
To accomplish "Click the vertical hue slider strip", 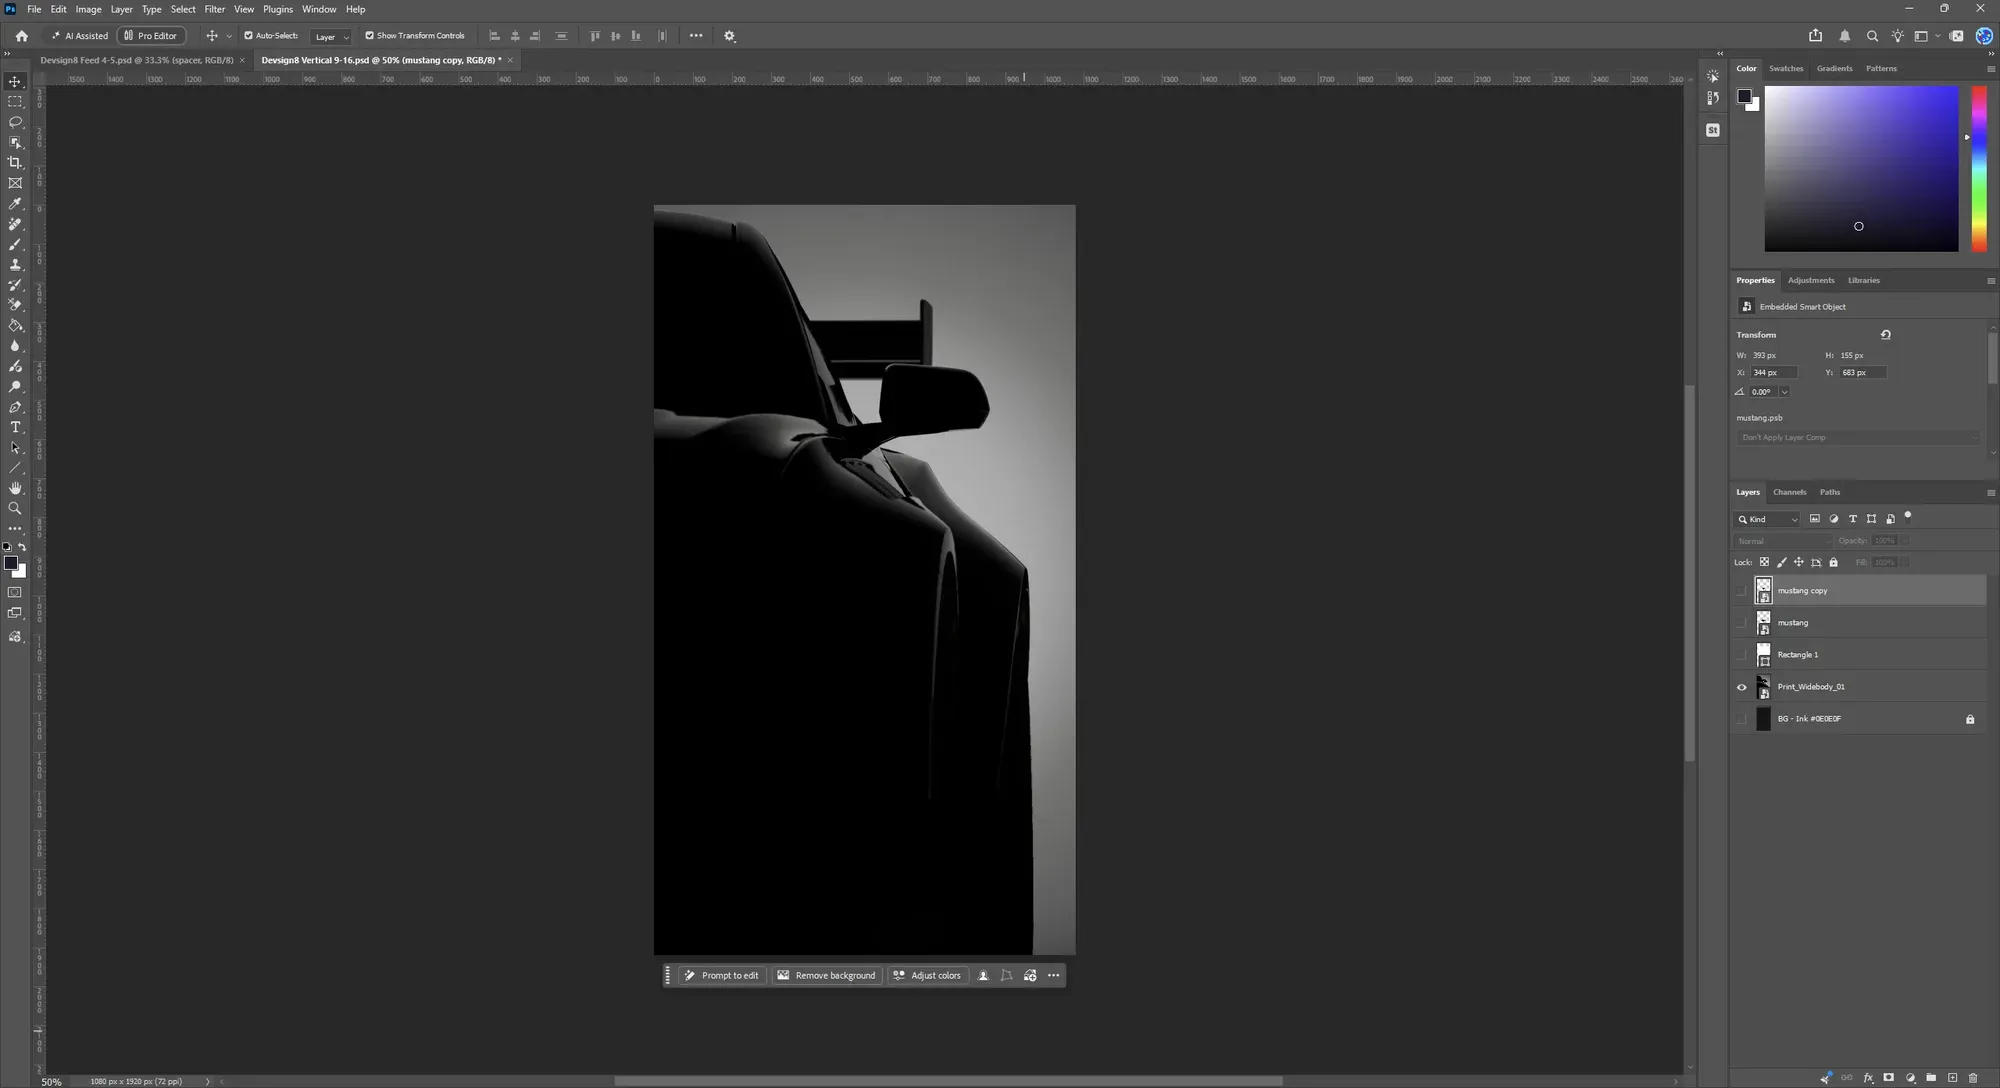I will [1978, 168].
